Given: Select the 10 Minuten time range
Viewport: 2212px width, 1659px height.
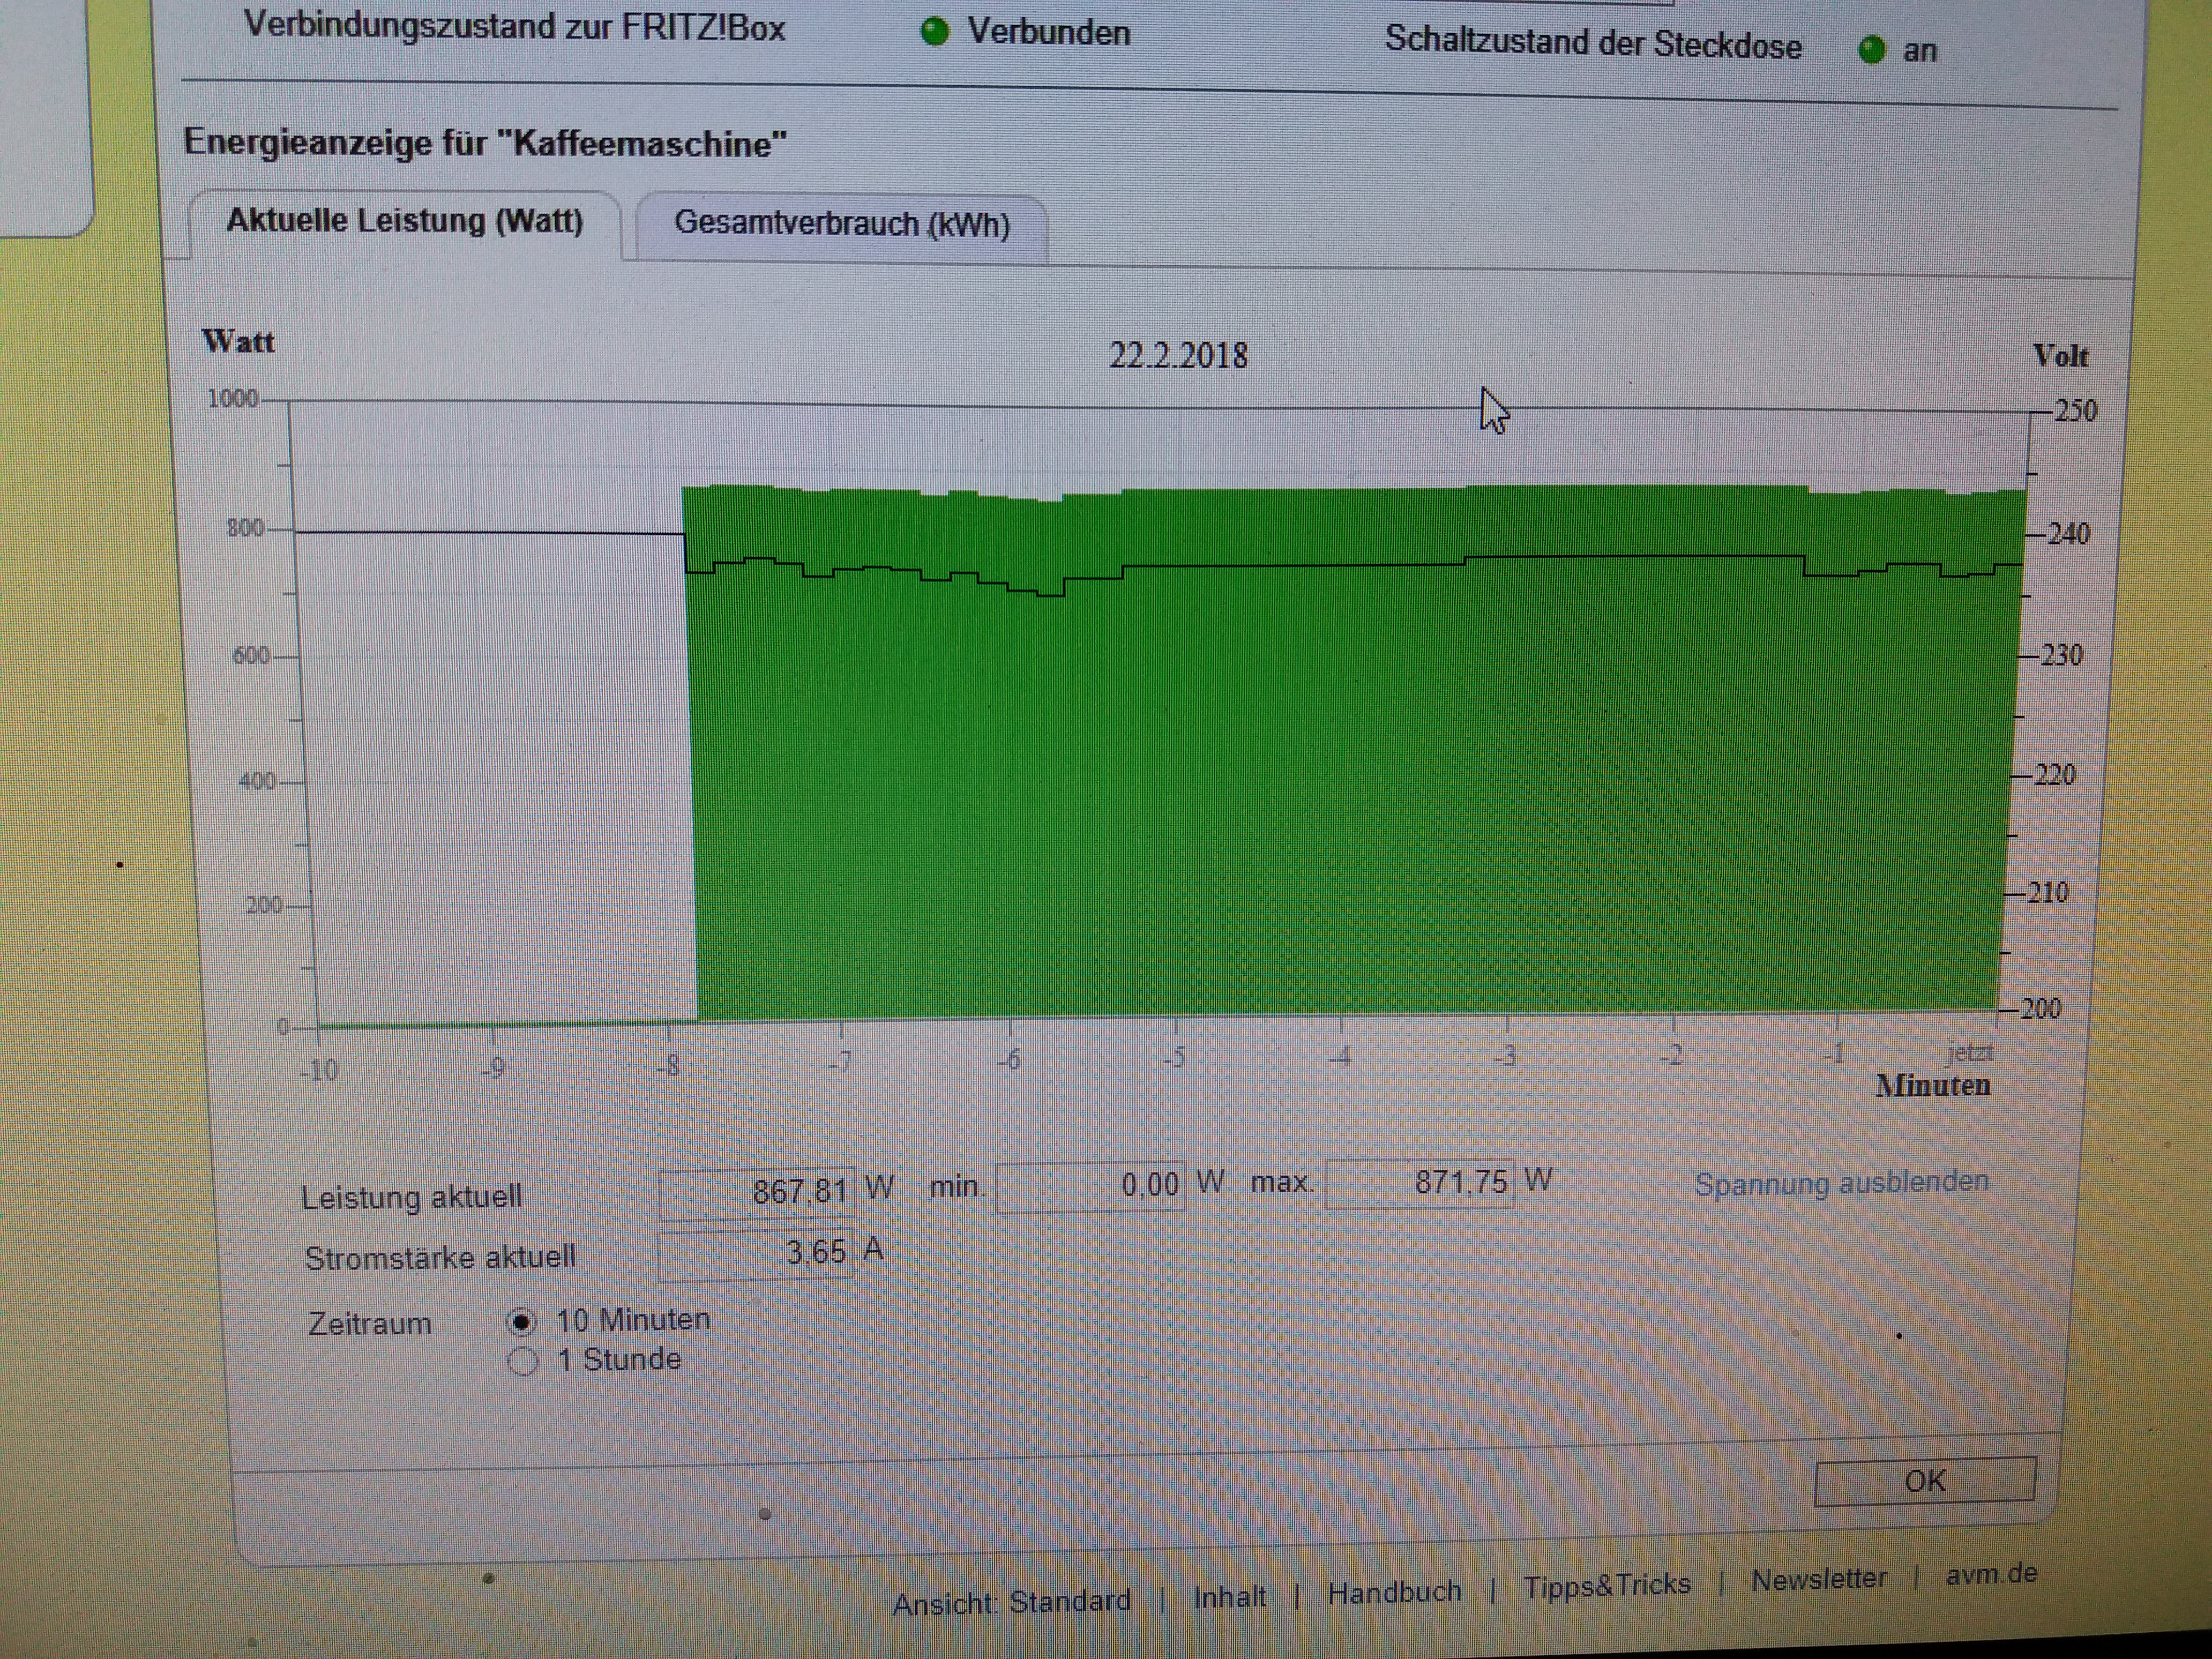Looking at the screenshot, I should click(x=521, y=1322).
